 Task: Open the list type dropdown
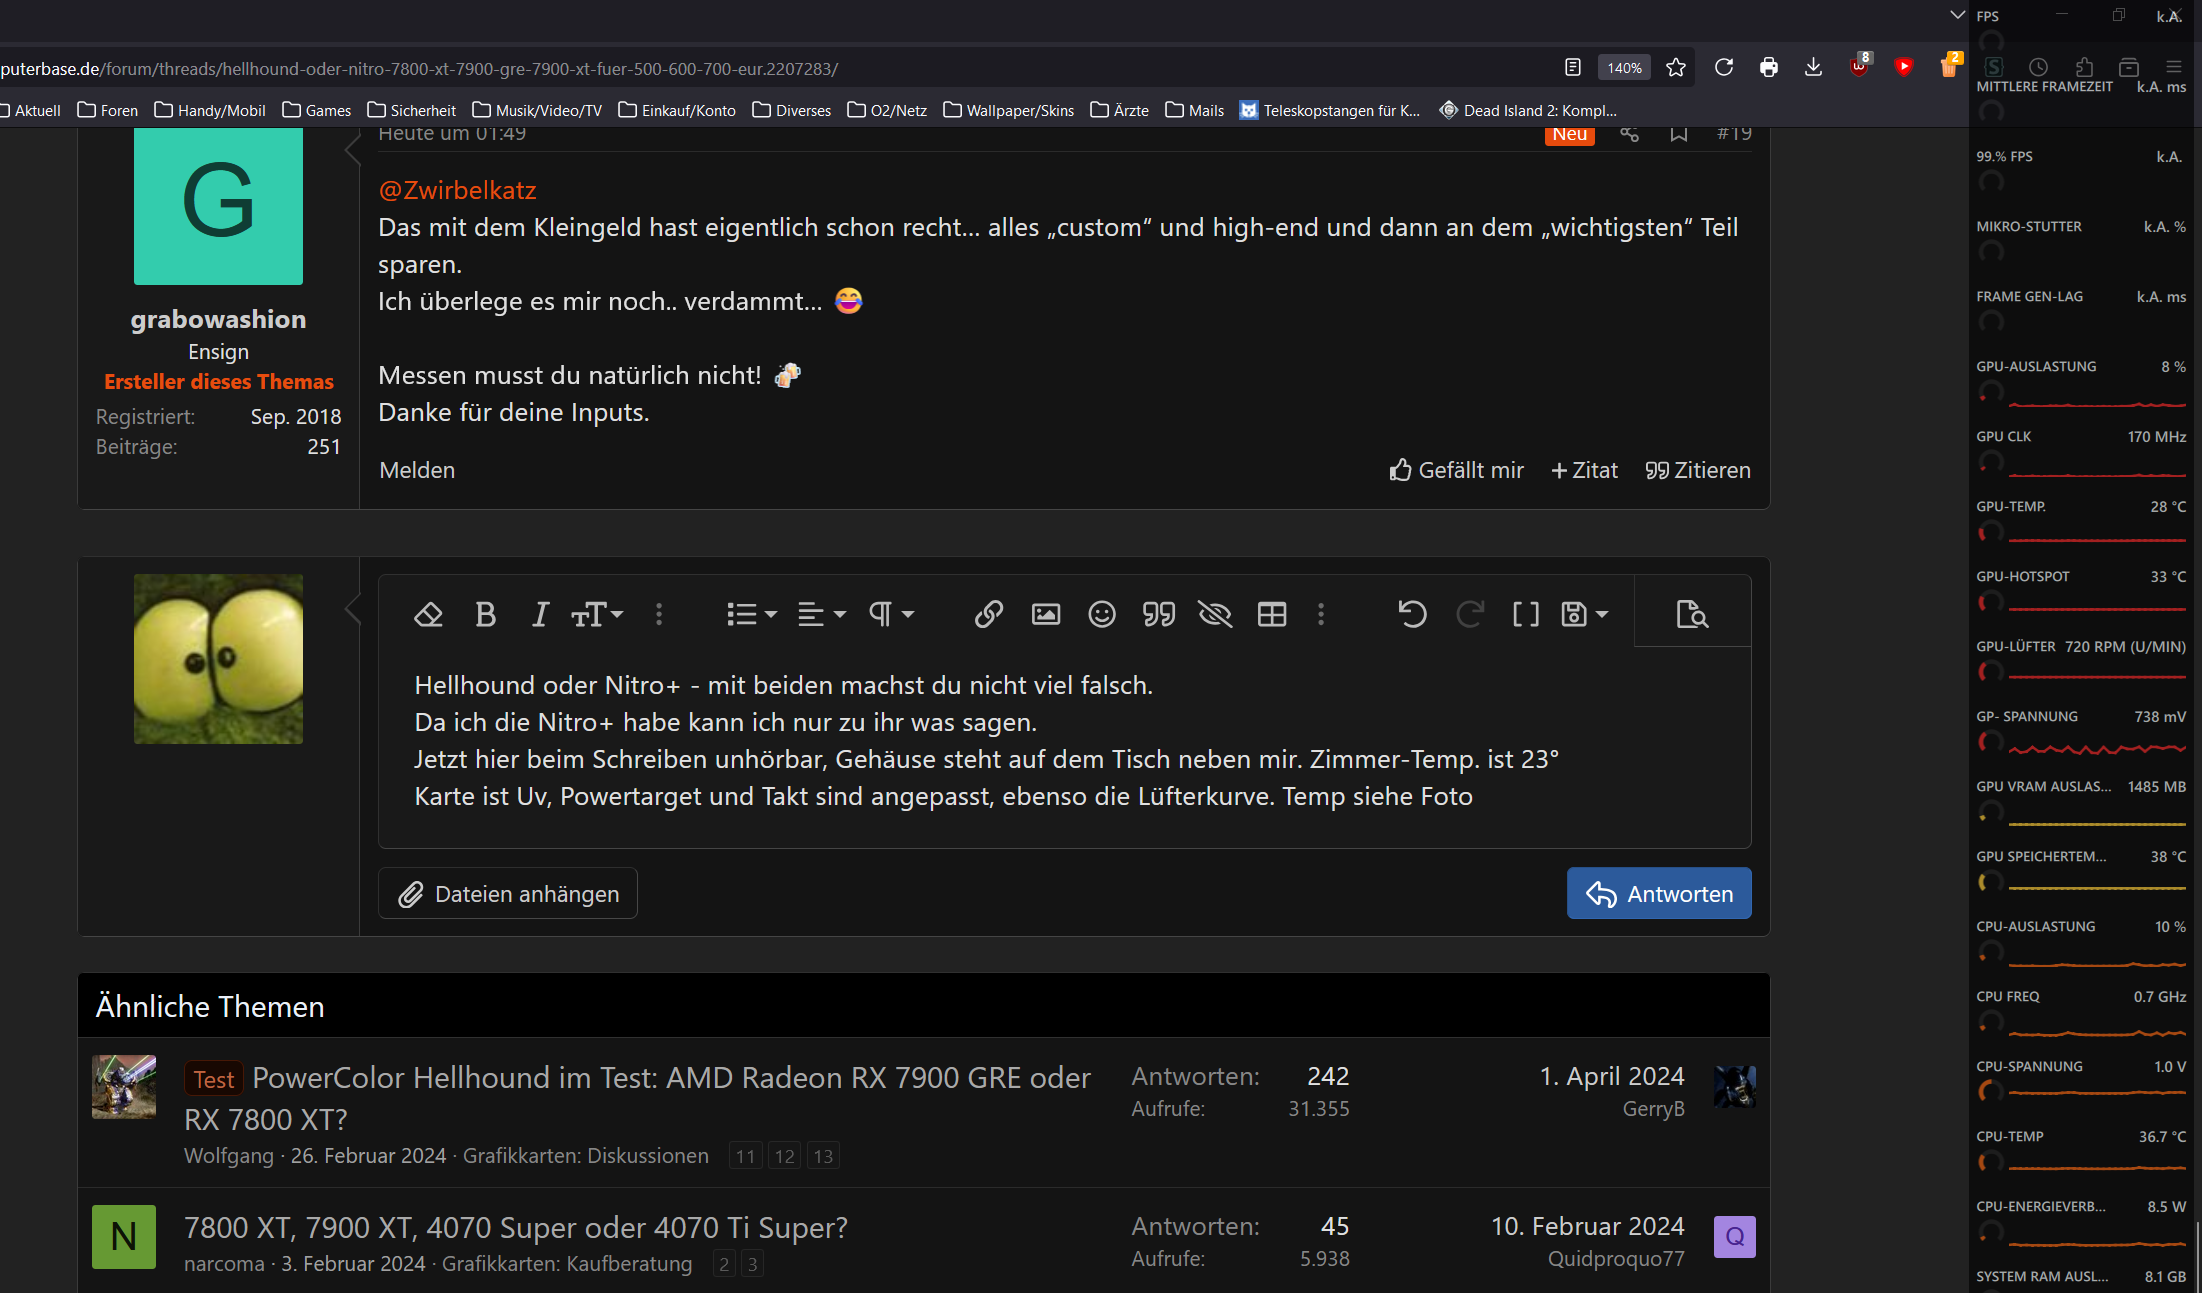751,614
